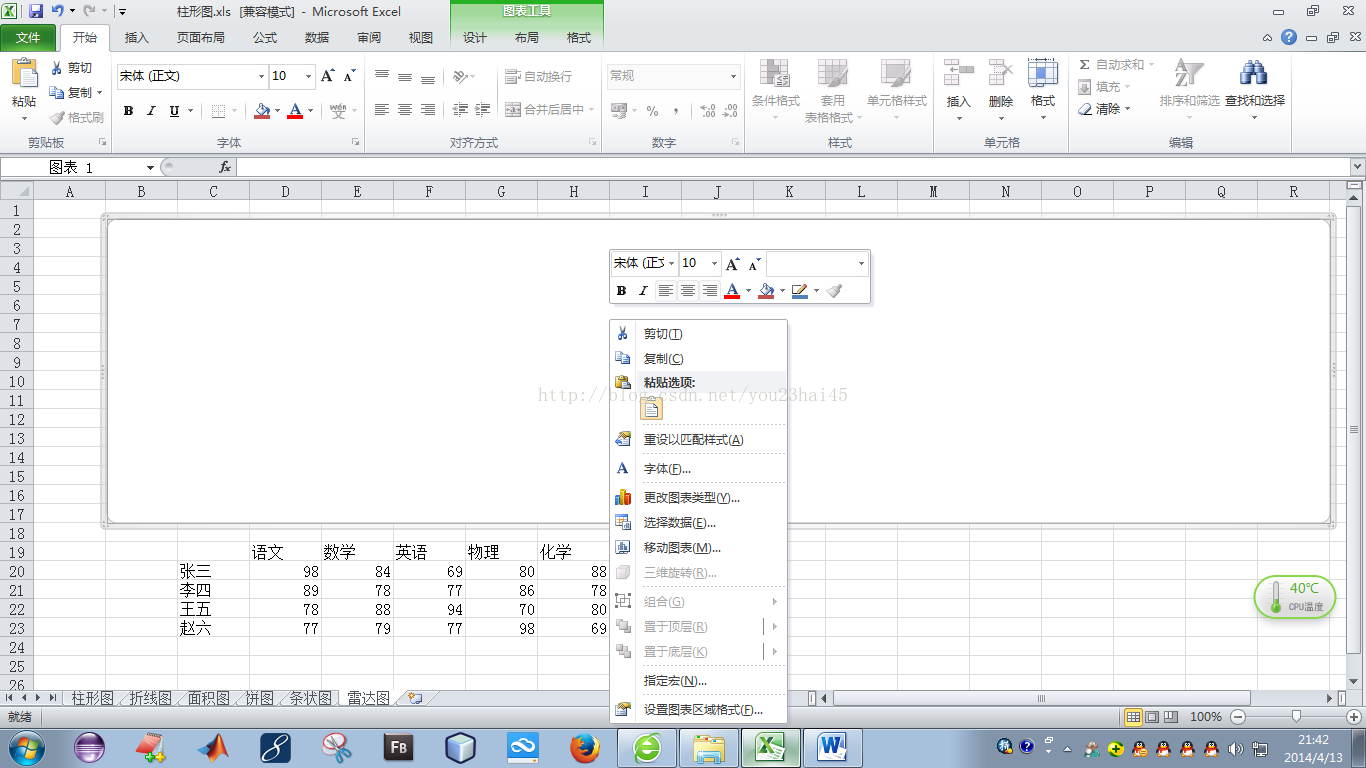Click Save icon in quick access toolbar
The image size is (1366, 768).
(36, 11)
